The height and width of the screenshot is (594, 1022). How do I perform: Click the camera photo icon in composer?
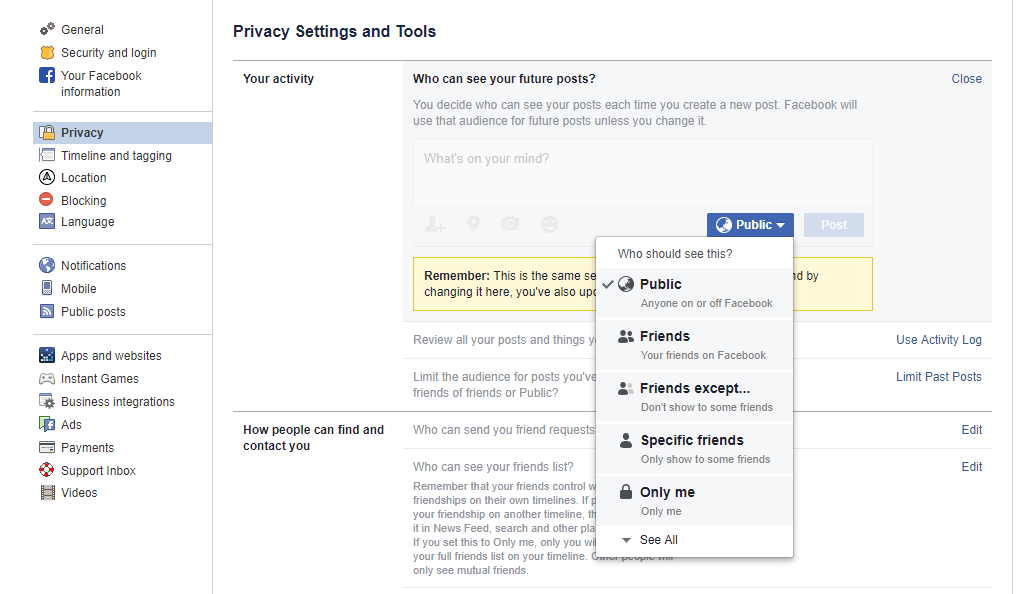click(510, 224)
